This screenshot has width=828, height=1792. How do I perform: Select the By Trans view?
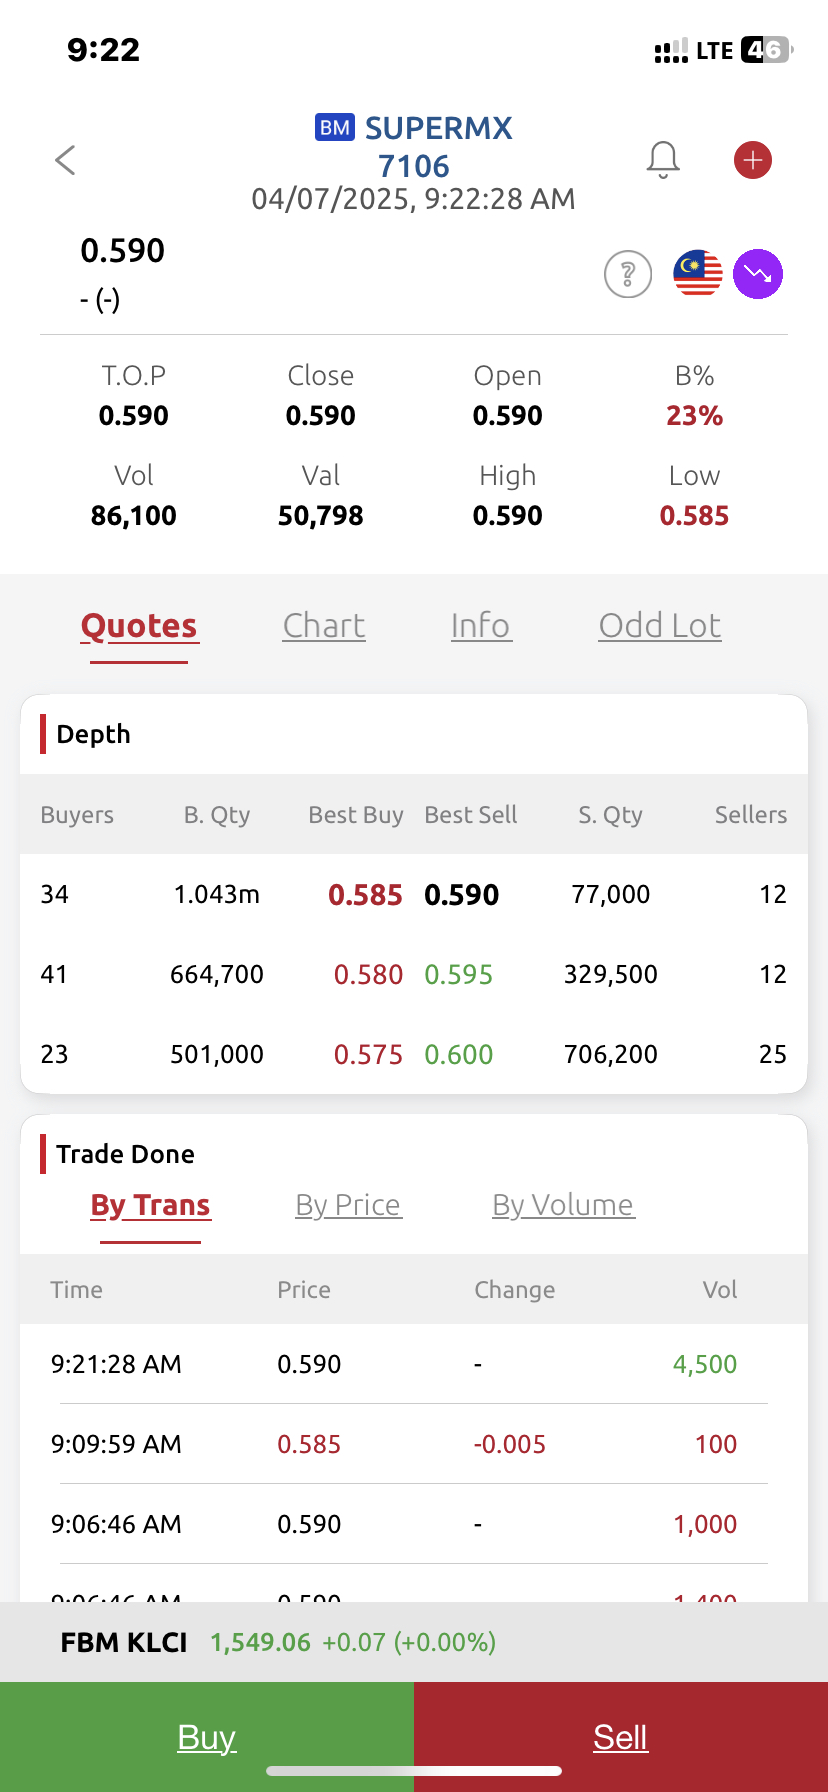[150, 1205]
